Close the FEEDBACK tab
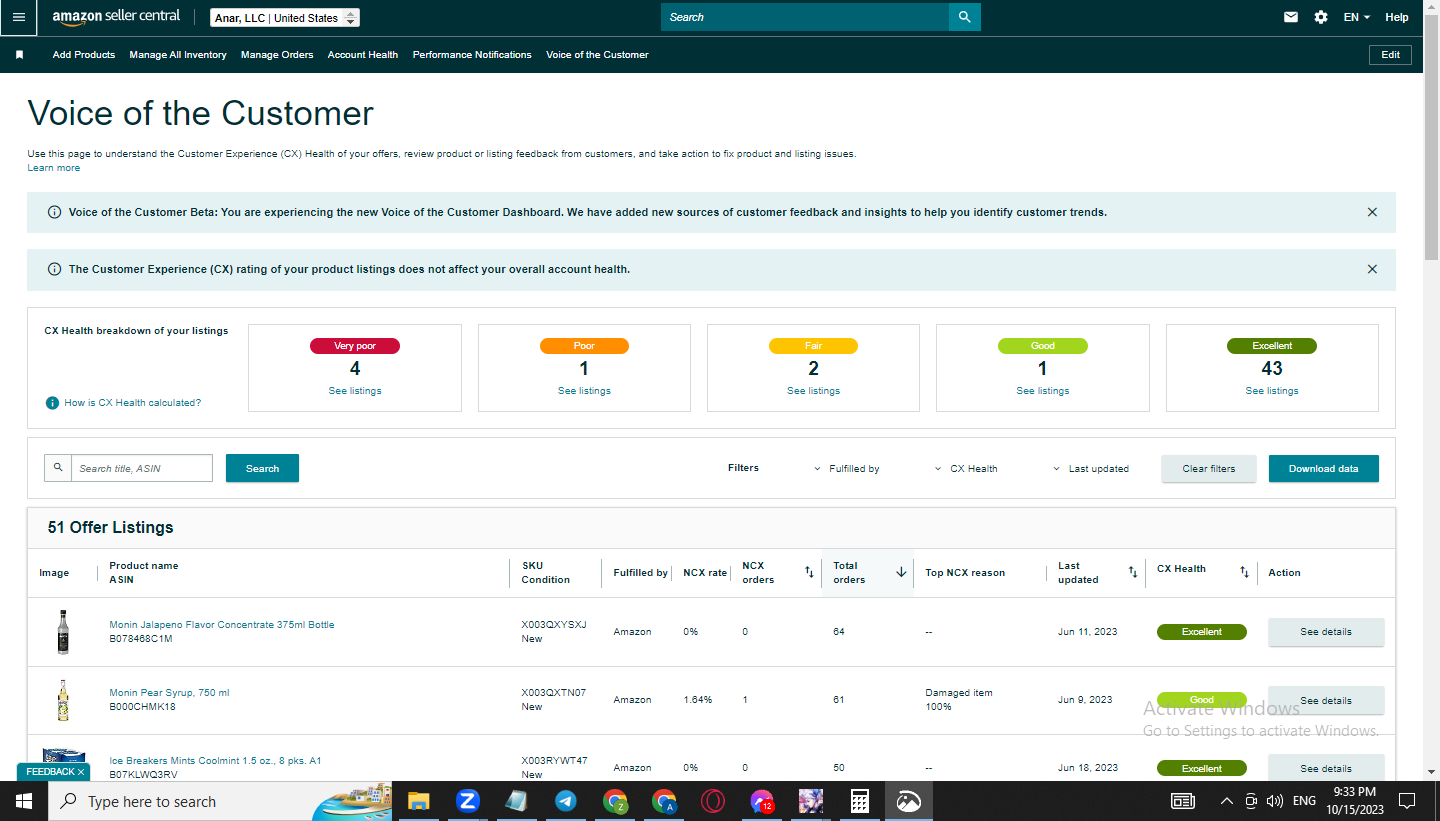The height and width of the screenshot is (821, 1440). click(81, 772)
